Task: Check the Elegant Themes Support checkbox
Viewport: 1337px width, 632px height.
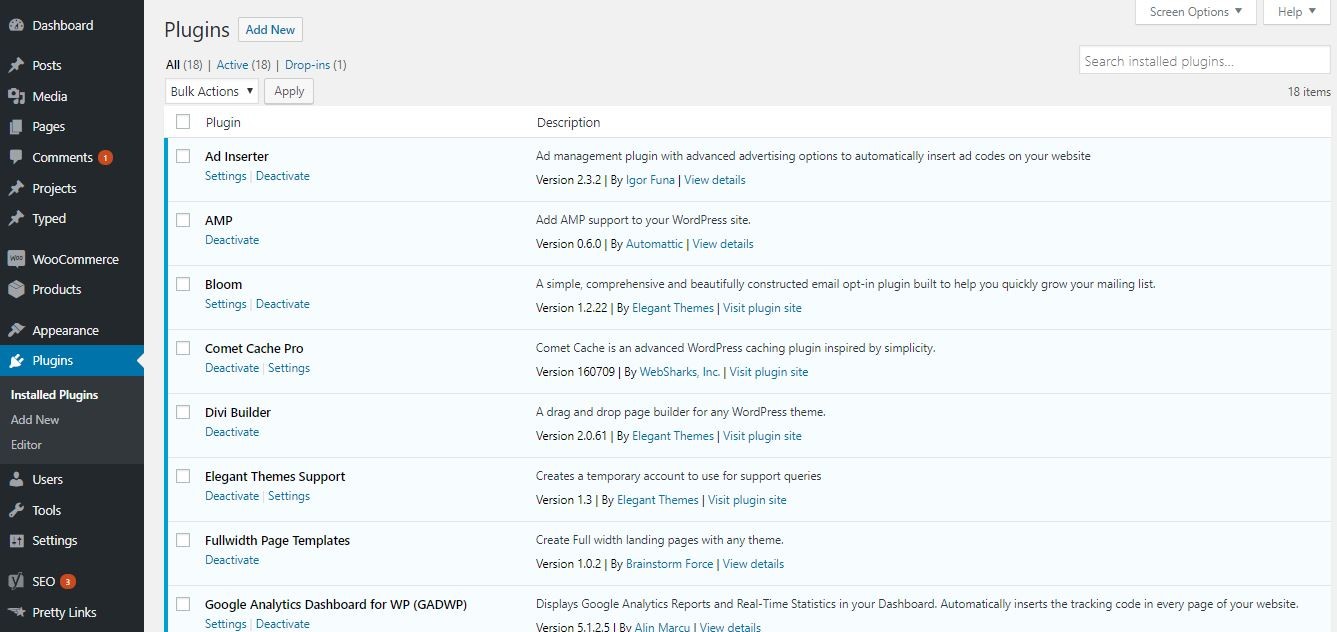Action: tap(183, 476)
